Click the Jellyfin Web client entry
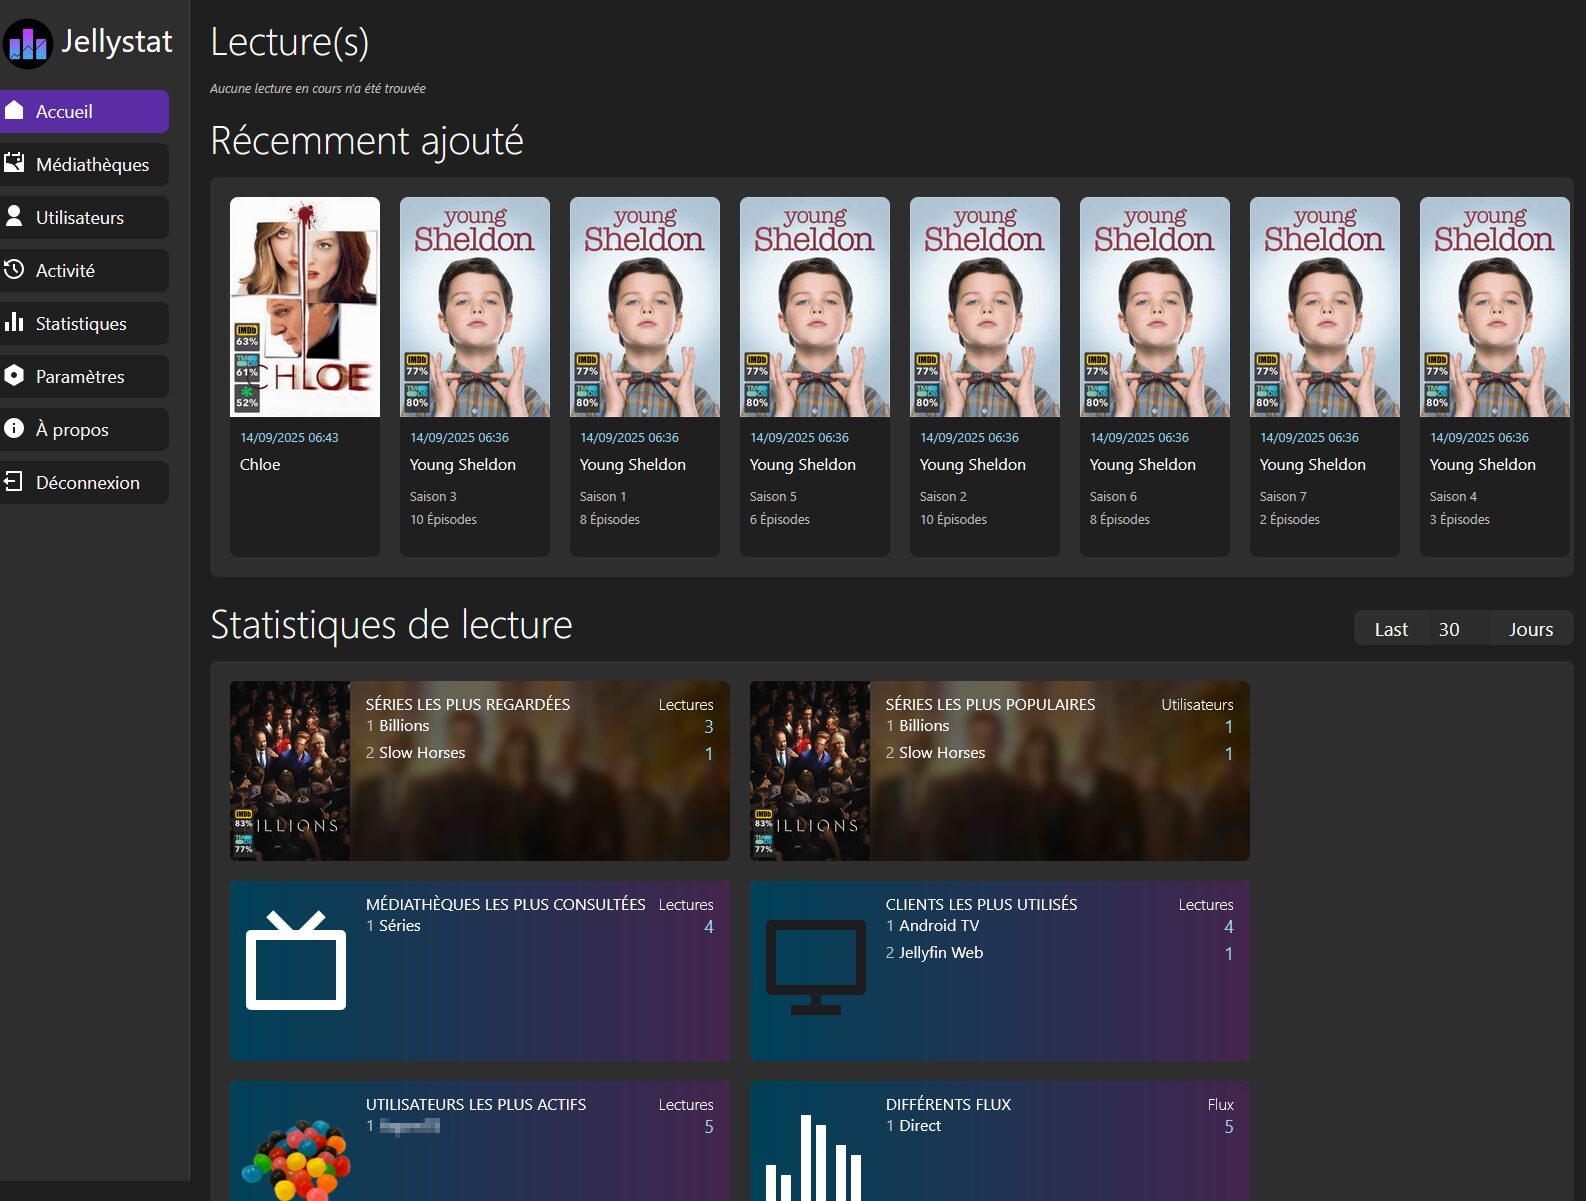 (x=941, y=952)
